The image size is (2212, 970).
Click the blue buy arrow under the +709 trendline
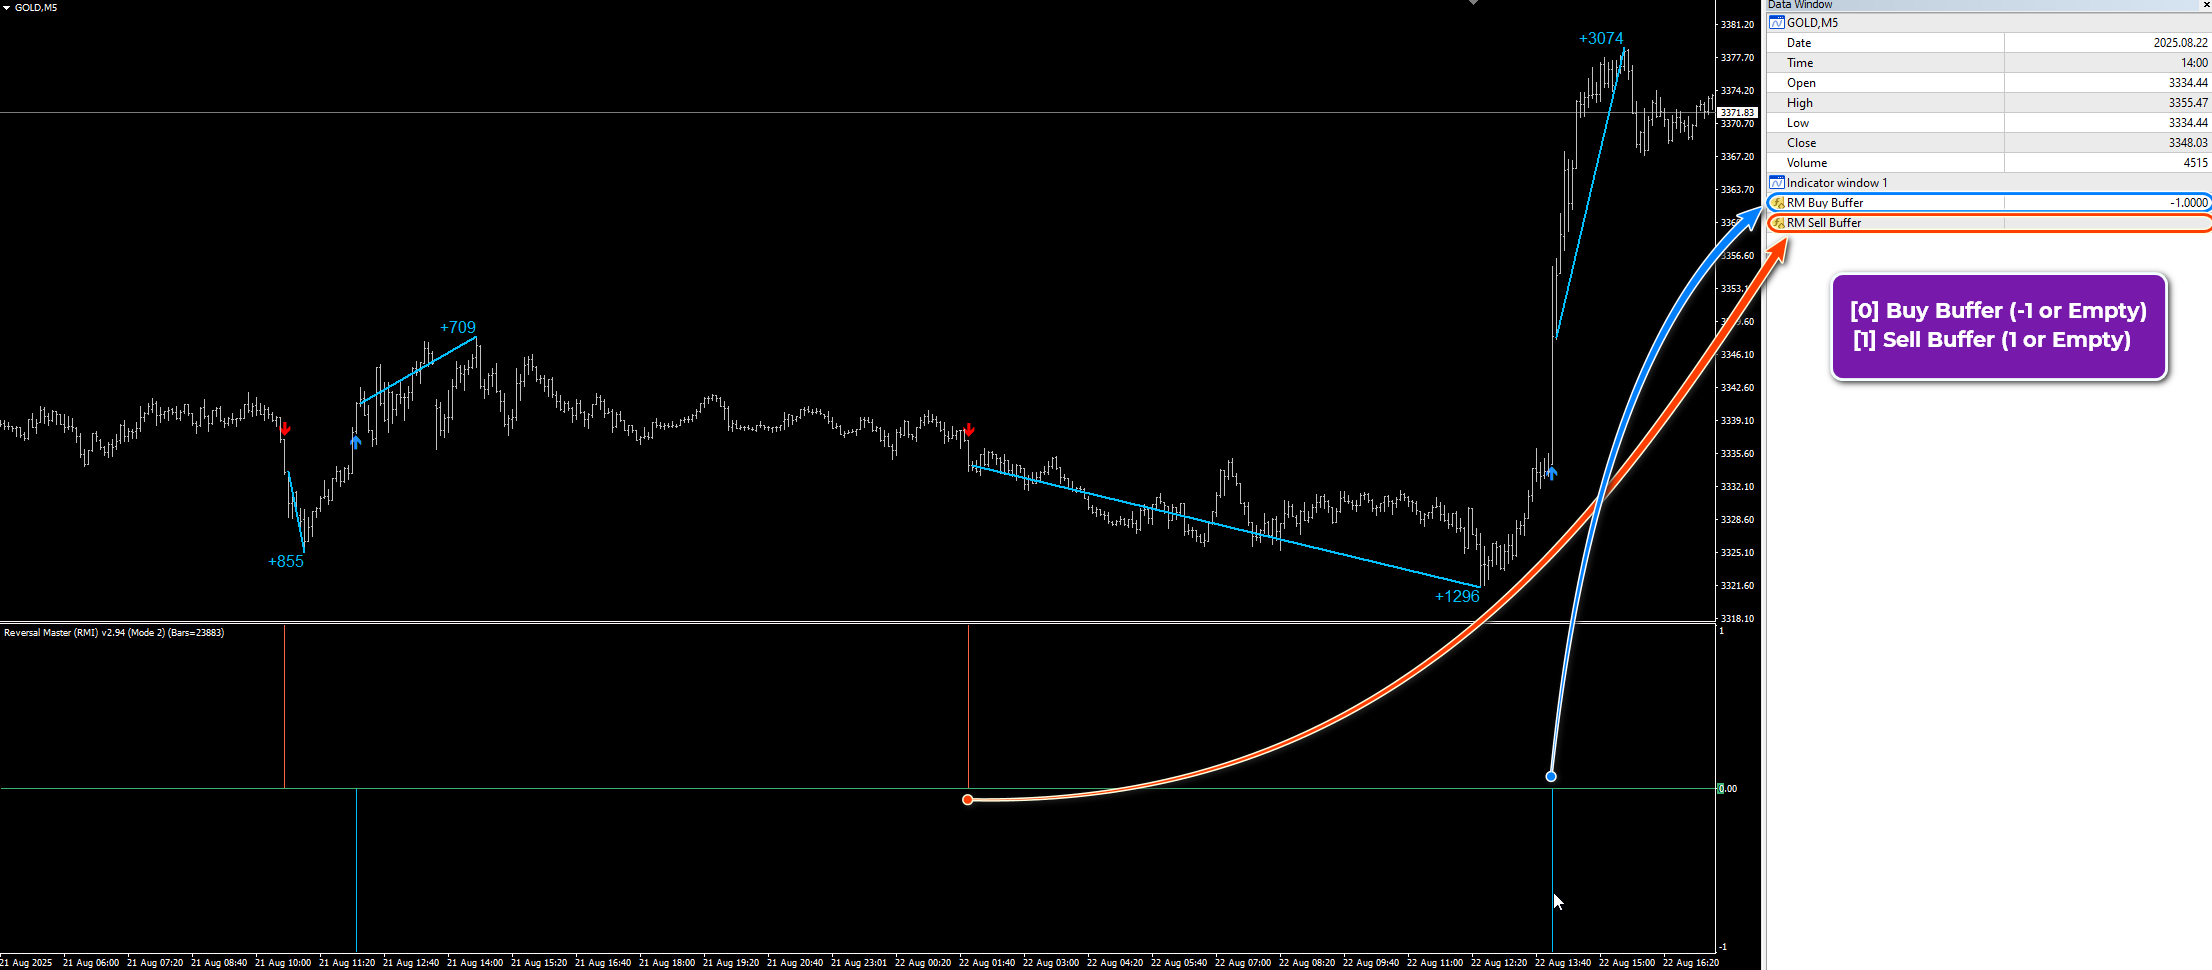pos(356,443)
